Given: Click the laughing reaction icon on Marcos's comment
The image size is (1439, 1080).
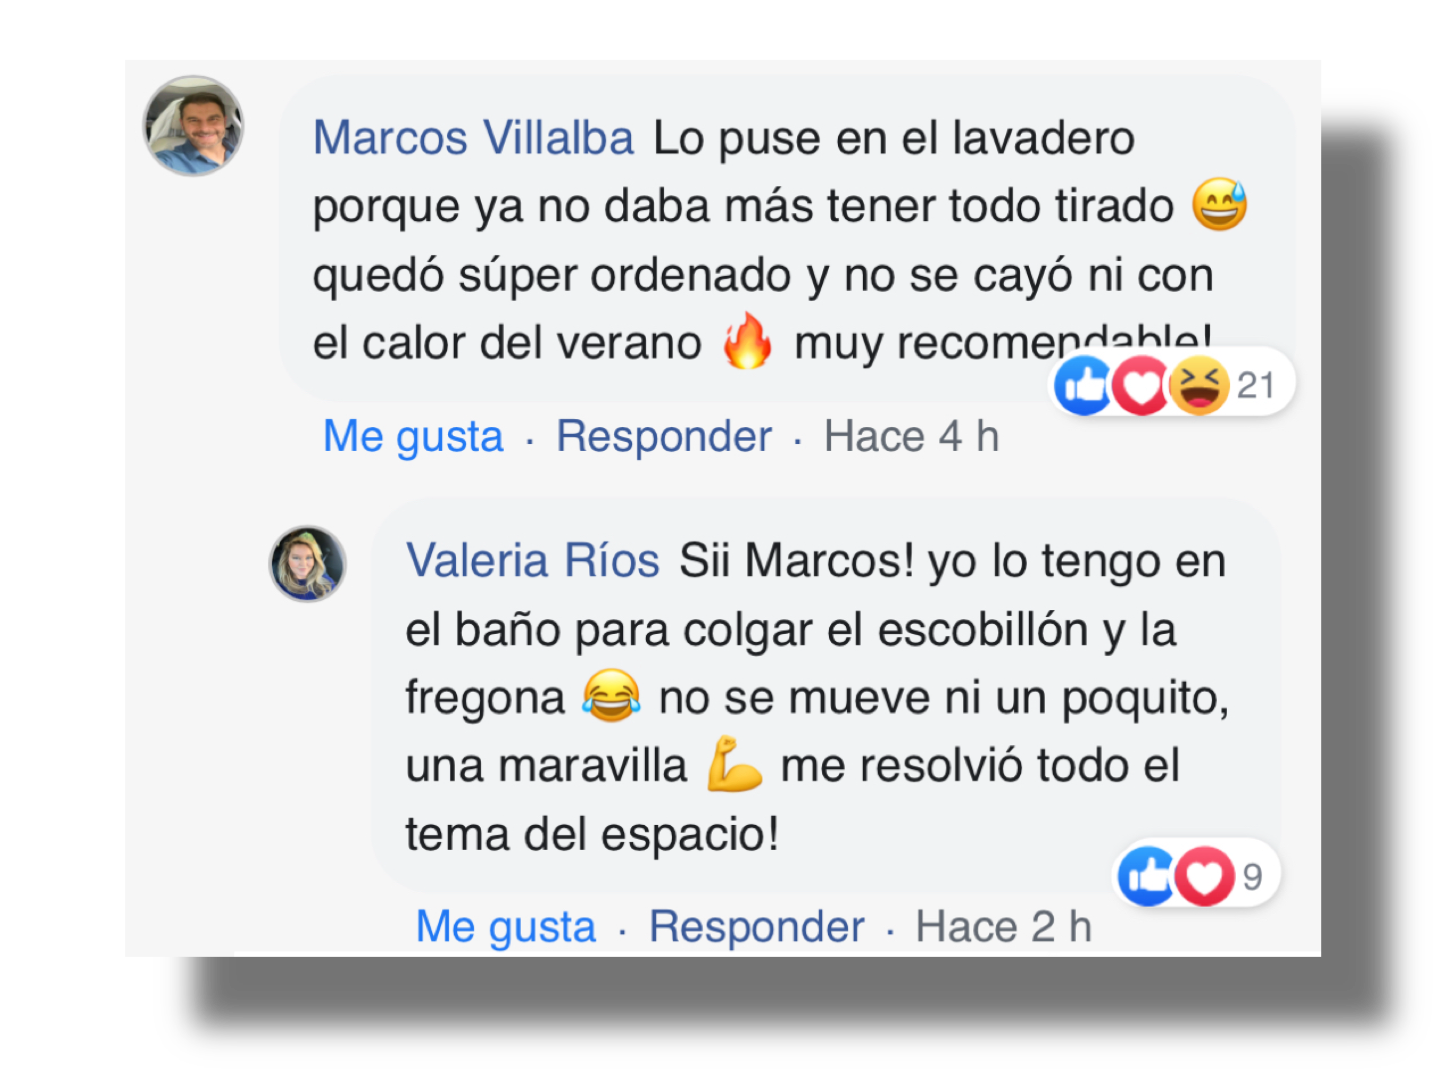Looking at the screenshot, I should point(1199,385).
